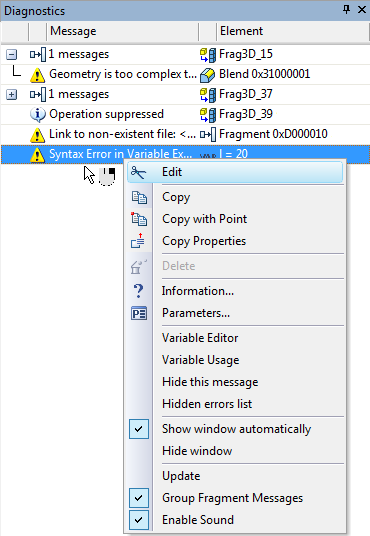
Task: Click the question mark Information icon
Action: coord(138,291)
